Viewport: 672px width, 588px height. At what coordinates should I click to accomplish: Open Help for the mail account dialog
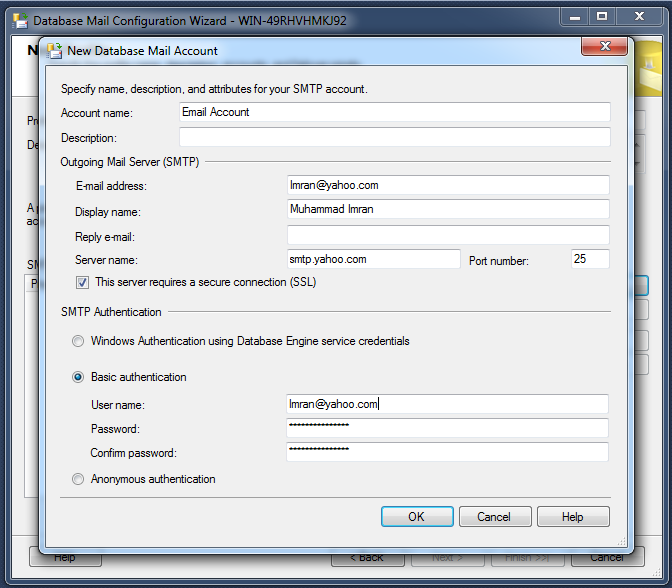(573, 517)
